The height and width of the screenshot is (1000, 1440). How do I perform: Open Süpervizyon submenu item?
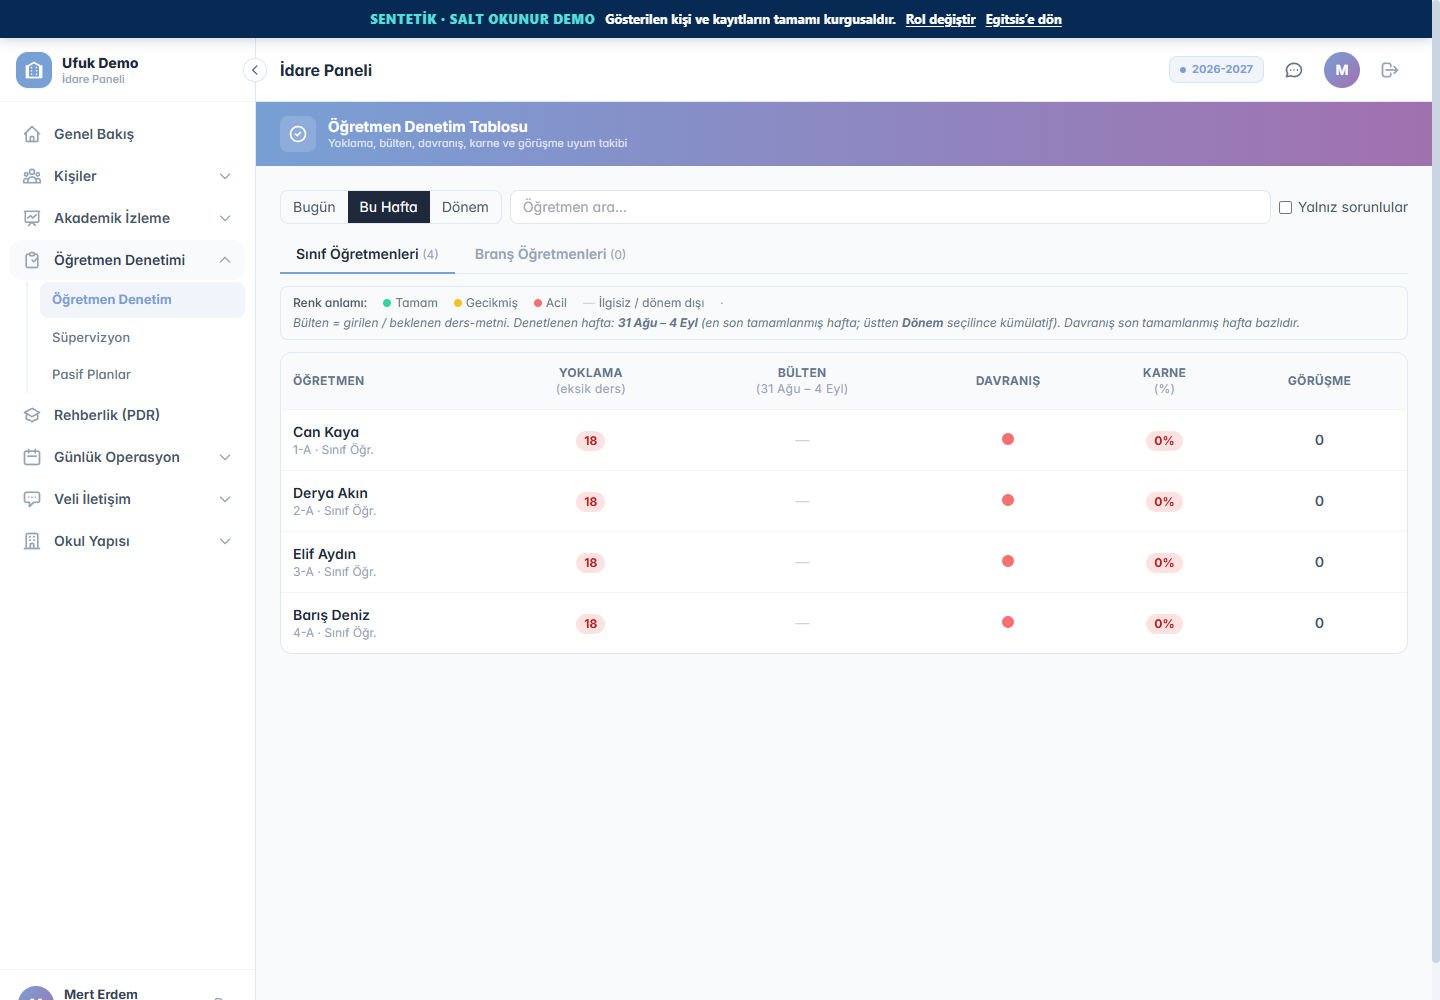142,337
